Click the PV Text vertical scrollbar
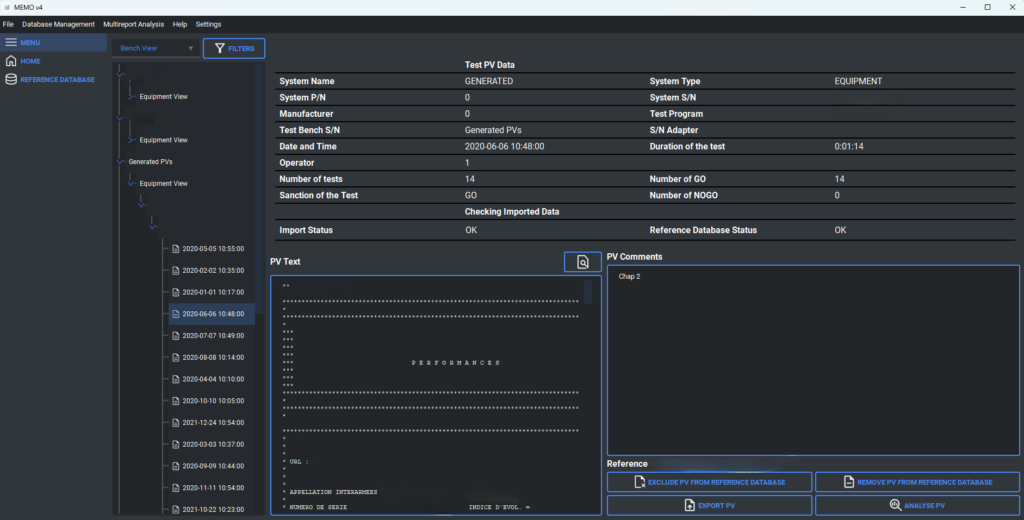1024x520 pixels. 588,292
